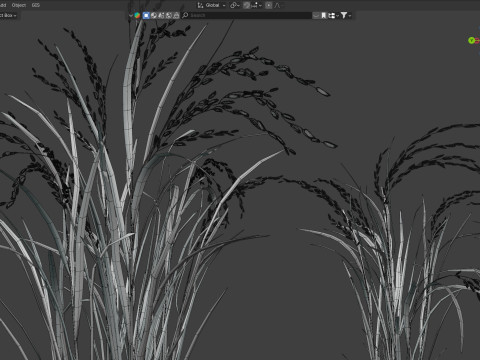
Task: Open the Global transform orientation dropdown
Action: (x=215, y=5)
